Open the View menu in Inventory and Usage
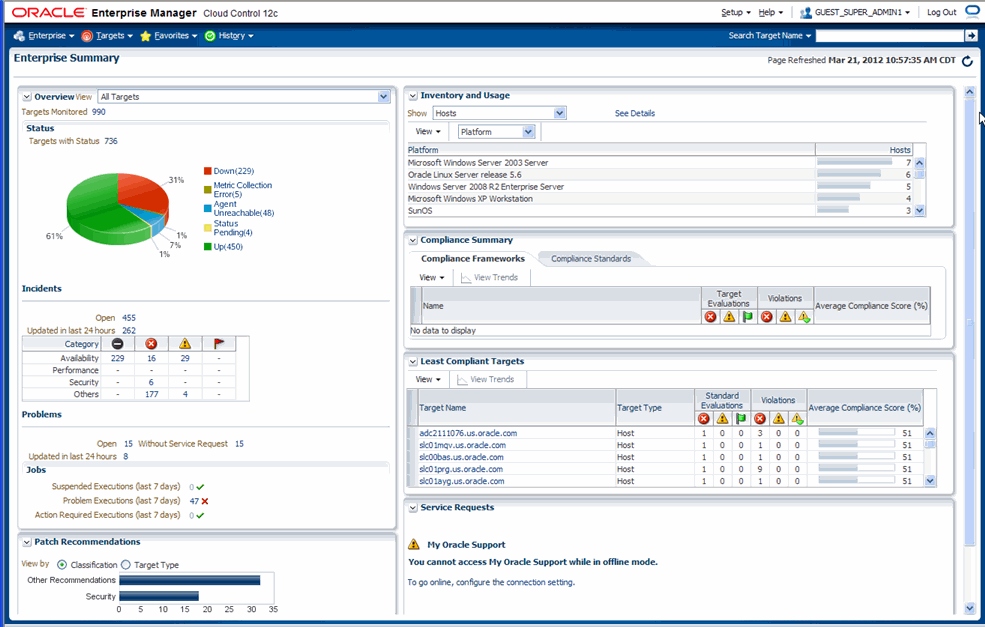This screenshot has width=985, height=627. (428, 132)
